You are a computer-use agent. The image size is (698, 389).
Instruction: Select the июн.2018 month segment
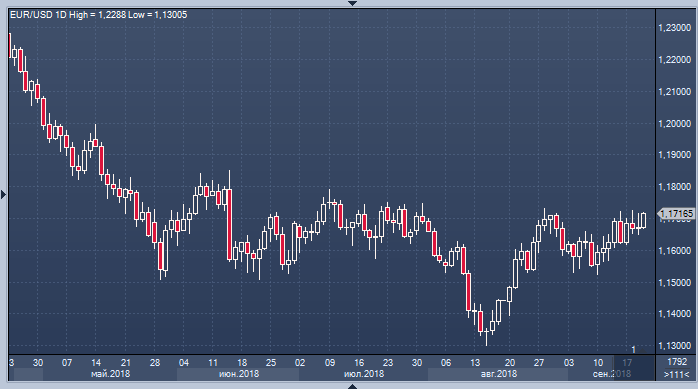[x=239, y=374]
